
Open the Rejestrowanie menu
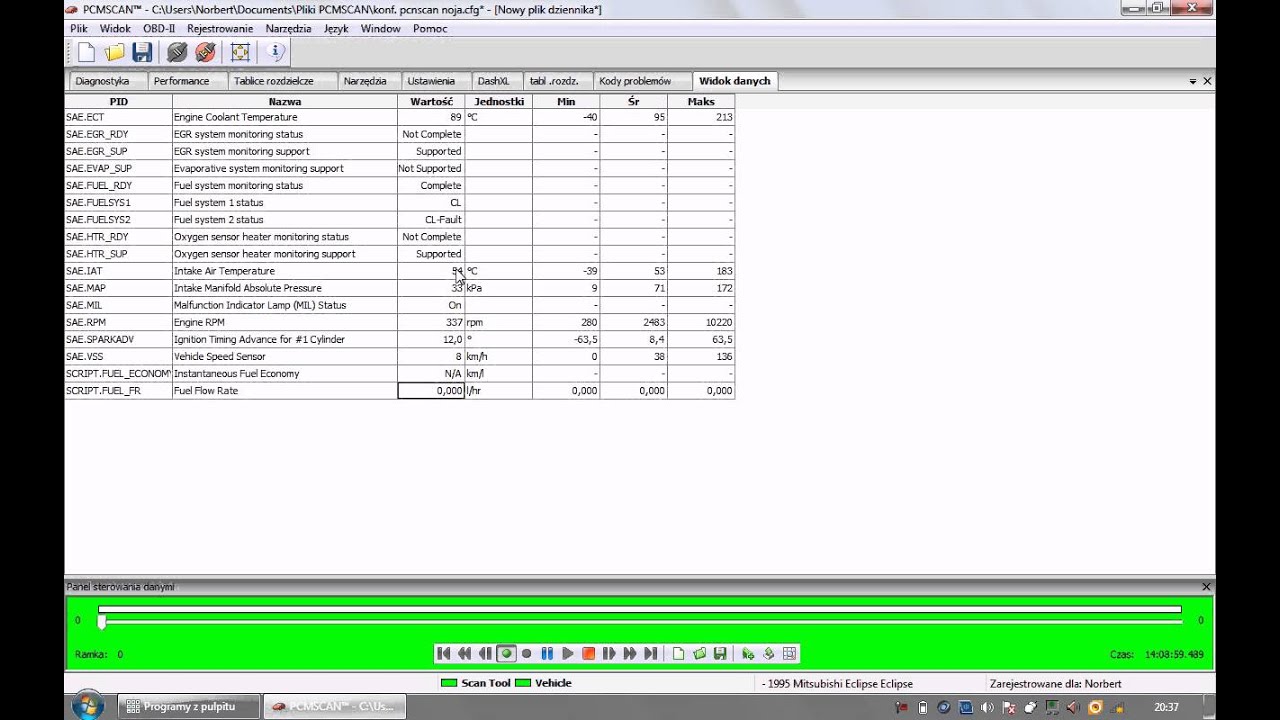tap(220, 28)
